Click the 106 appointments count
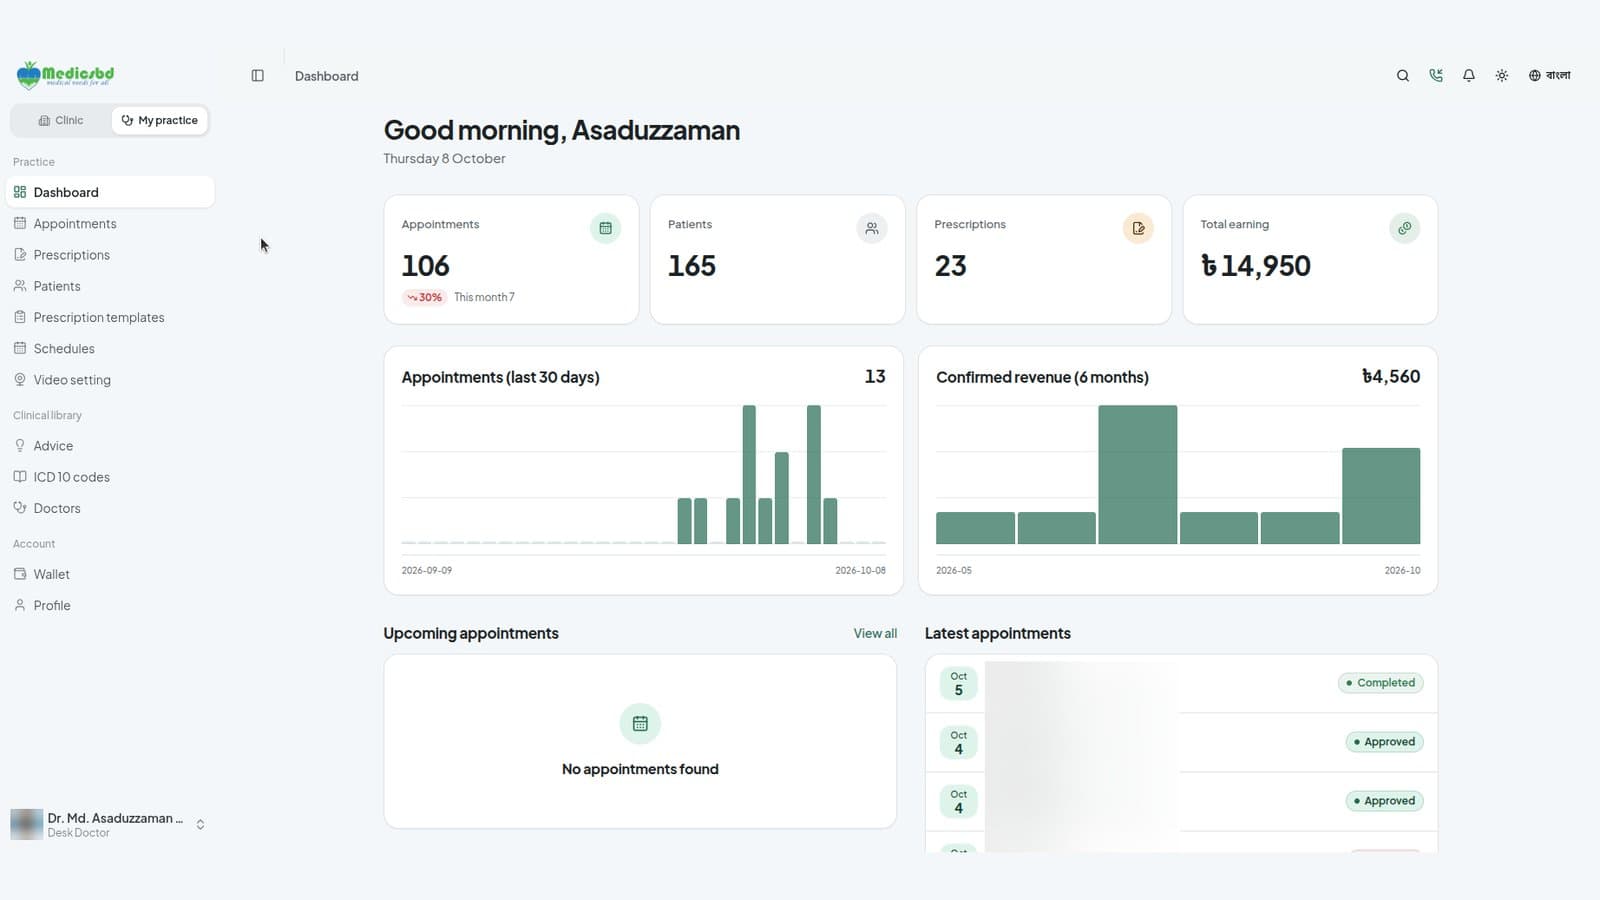The height and width of the screenshot is (900, 1600). [x=425, y=266]
